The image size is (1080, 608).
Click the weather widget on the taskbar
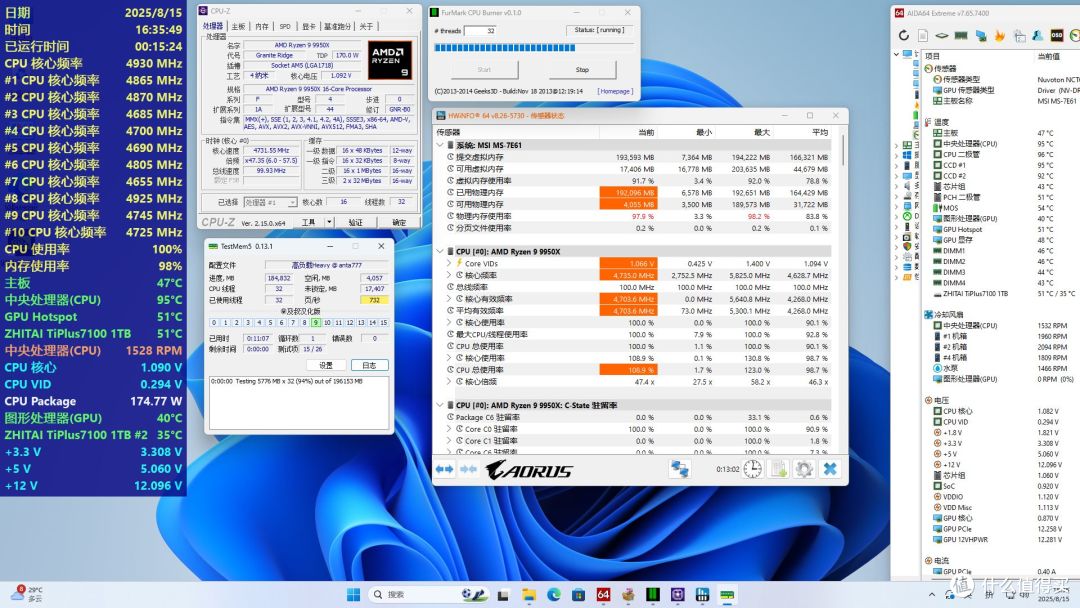coord(26,594)
